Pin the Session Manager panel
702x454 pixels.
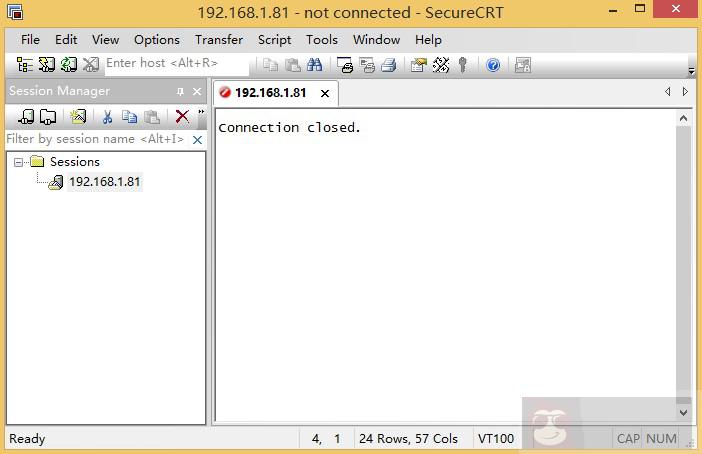(x=180, y=92)
